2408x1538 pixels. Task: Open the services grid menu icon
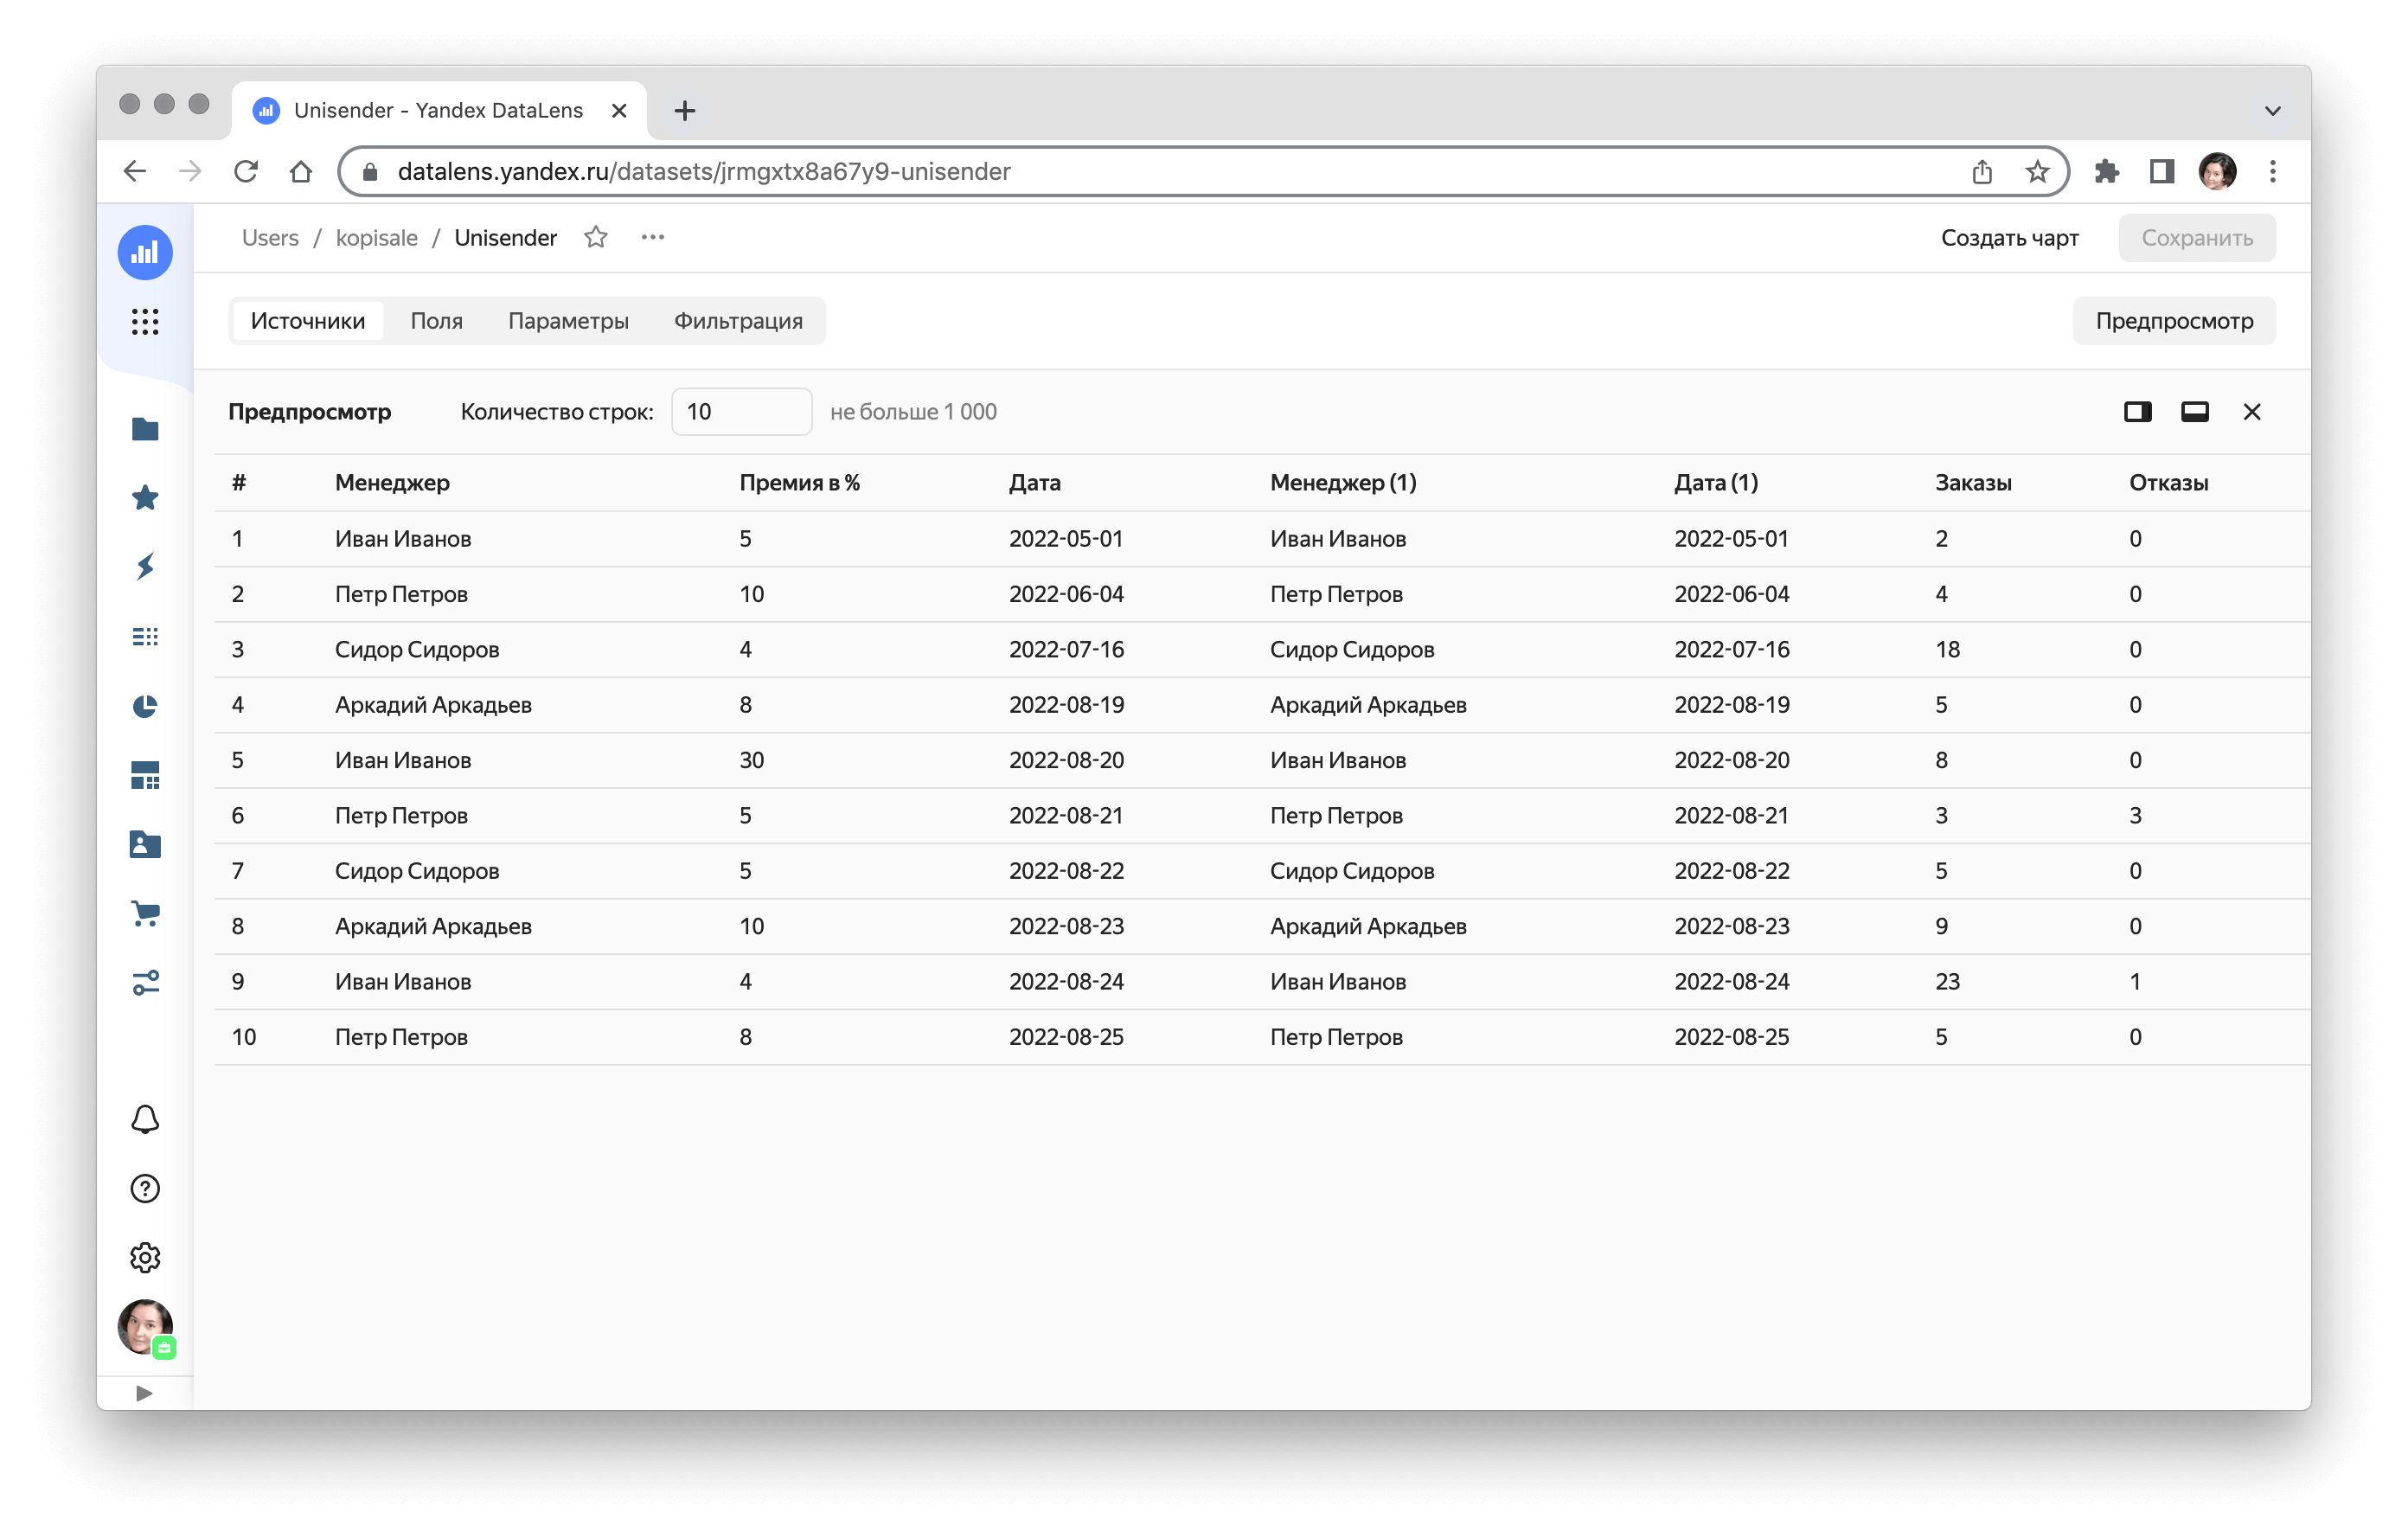click(145, 321)
